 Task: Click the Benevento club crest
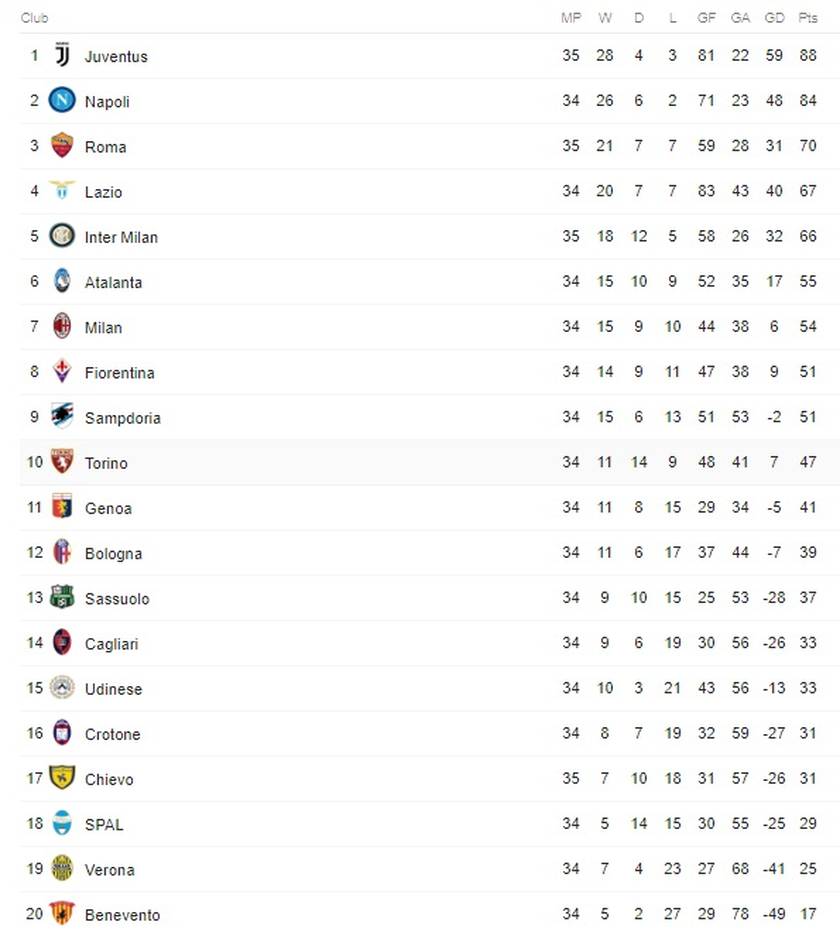[62, 913]
